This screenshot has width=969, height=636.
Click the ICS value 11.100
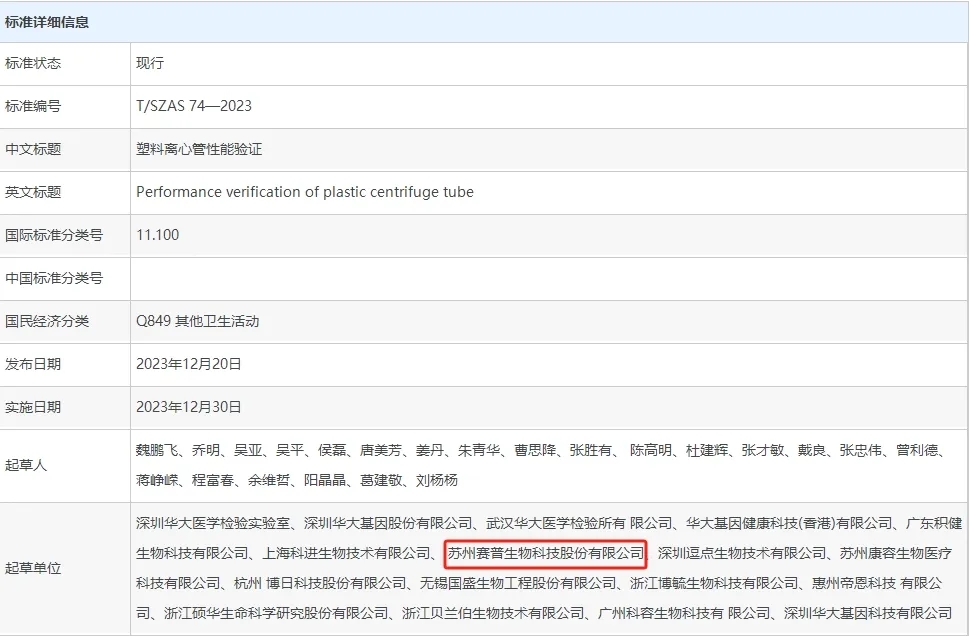[158, 235]
